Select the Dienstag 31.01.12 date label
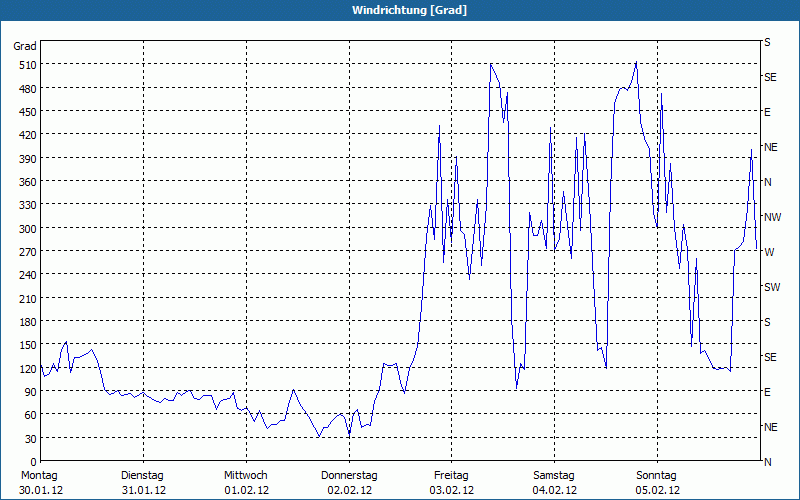The height and width of the screenshot is (500, 800). [x=142, y=483]
